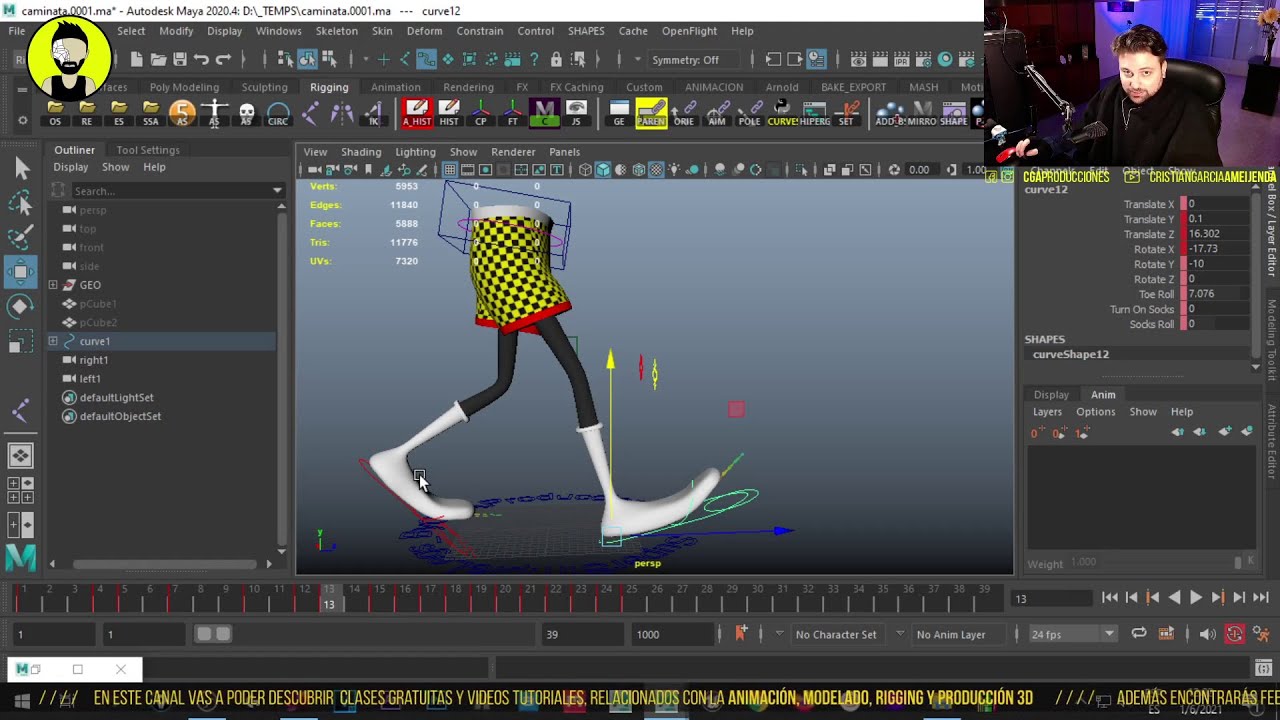Expand the GEO node in Outliner
This screenshot has width=1280, height=720.
coord(53,285)
